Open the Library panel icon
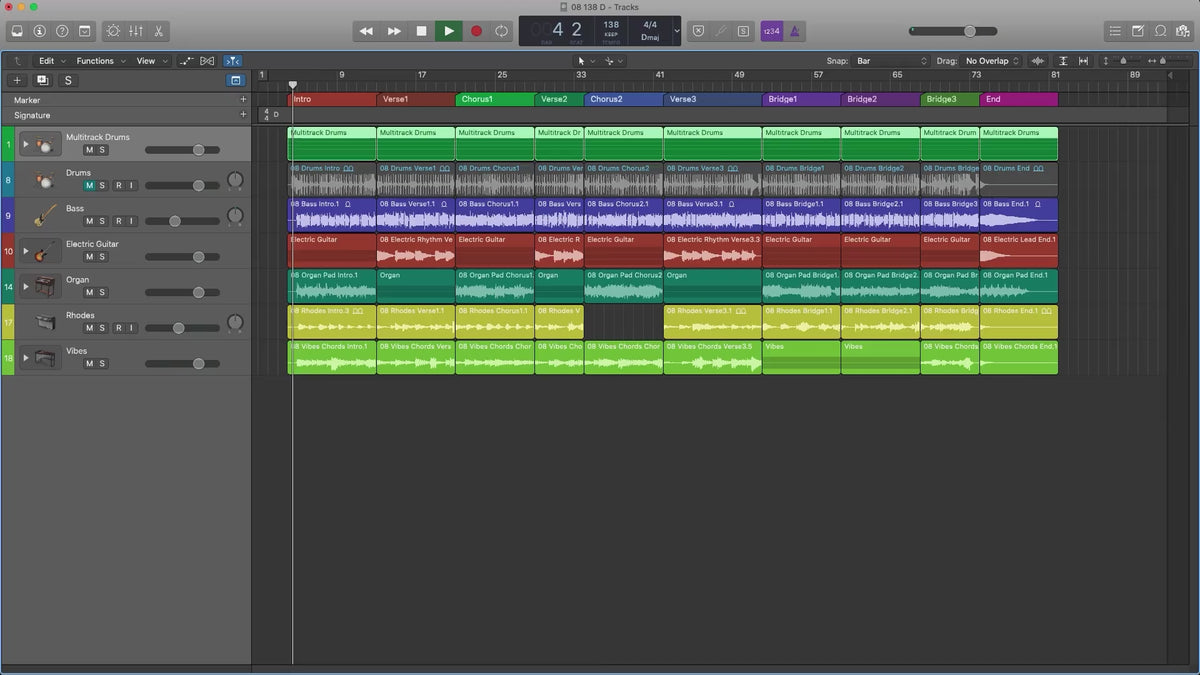Image resolution: width=1200 pixels, height=675 pixels. (17, 31)
